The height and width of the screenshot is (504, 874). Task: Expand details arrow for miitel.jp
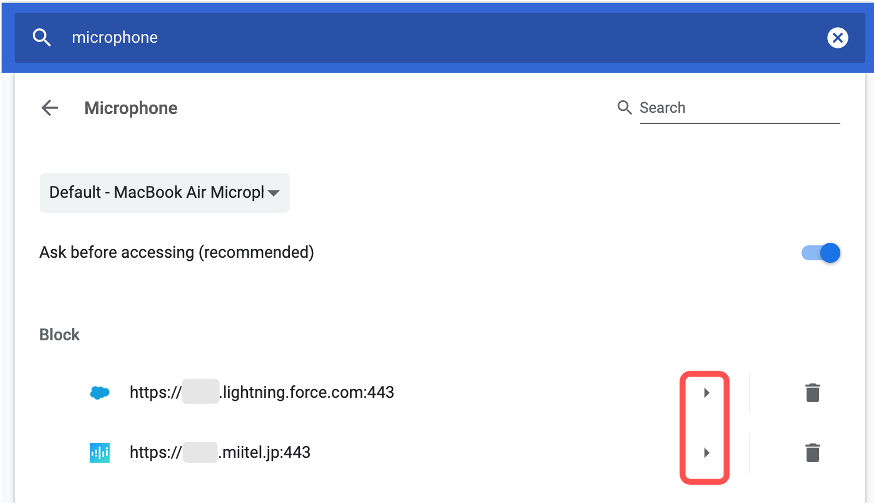tap(706, 453)
